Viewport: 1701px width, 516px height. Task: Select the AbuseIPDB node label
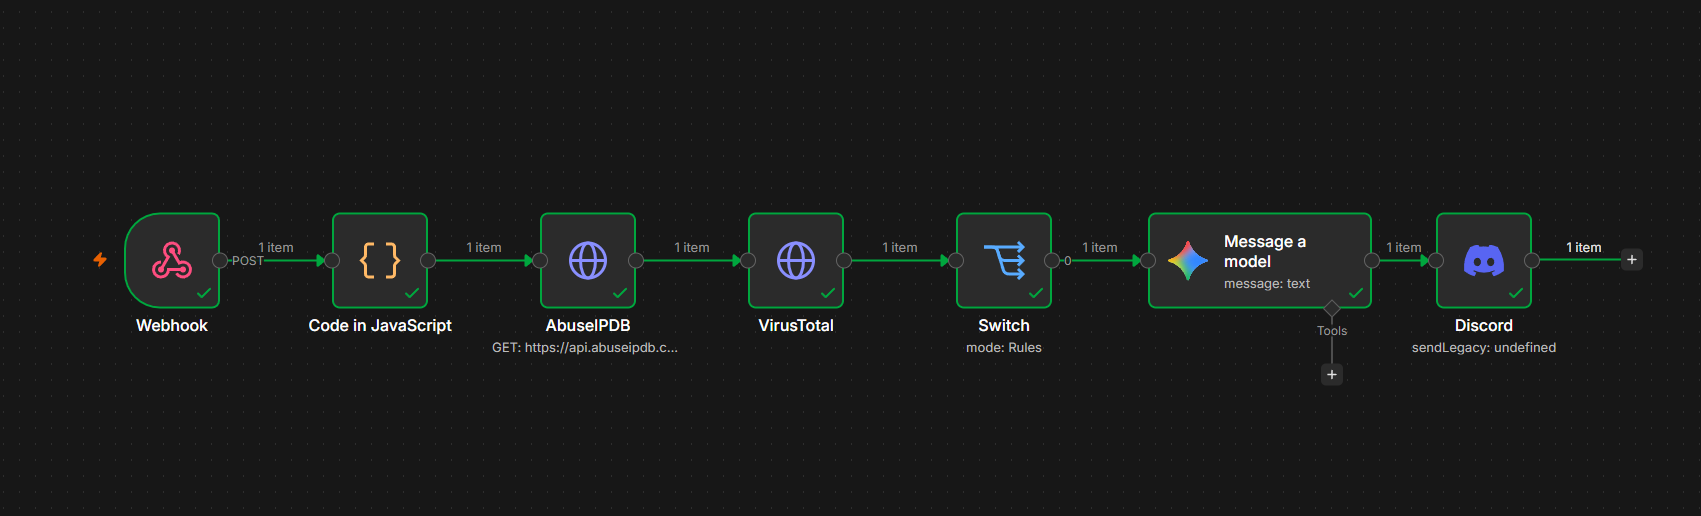(x=588, y=326)
